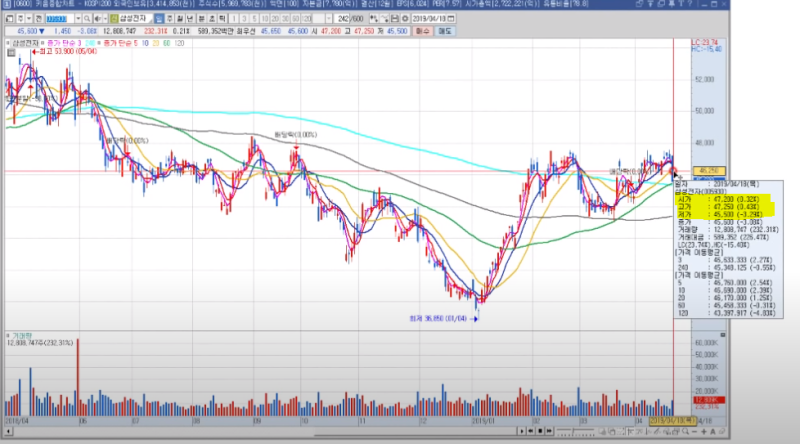The width and height of the screenshot is (800, 444).
Task: Click the speaker icon in the toolbar
Action: click(x=98, y=18)
